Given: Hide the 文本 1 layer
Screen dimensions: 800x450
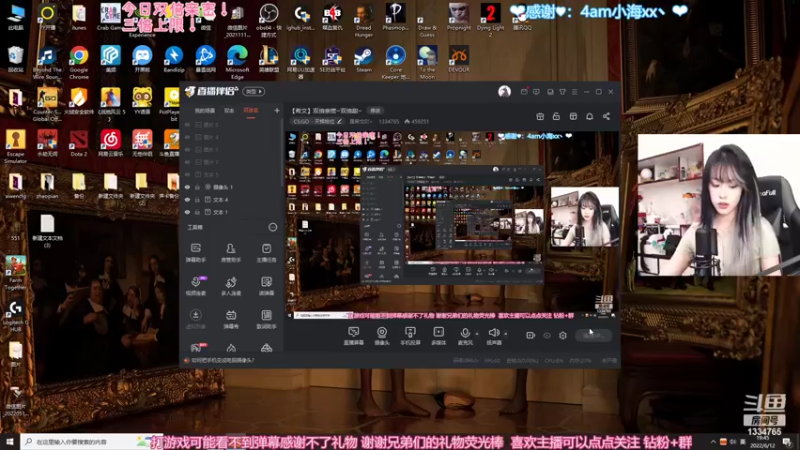Looking at the screenshot, I should (x=187, y=212).
